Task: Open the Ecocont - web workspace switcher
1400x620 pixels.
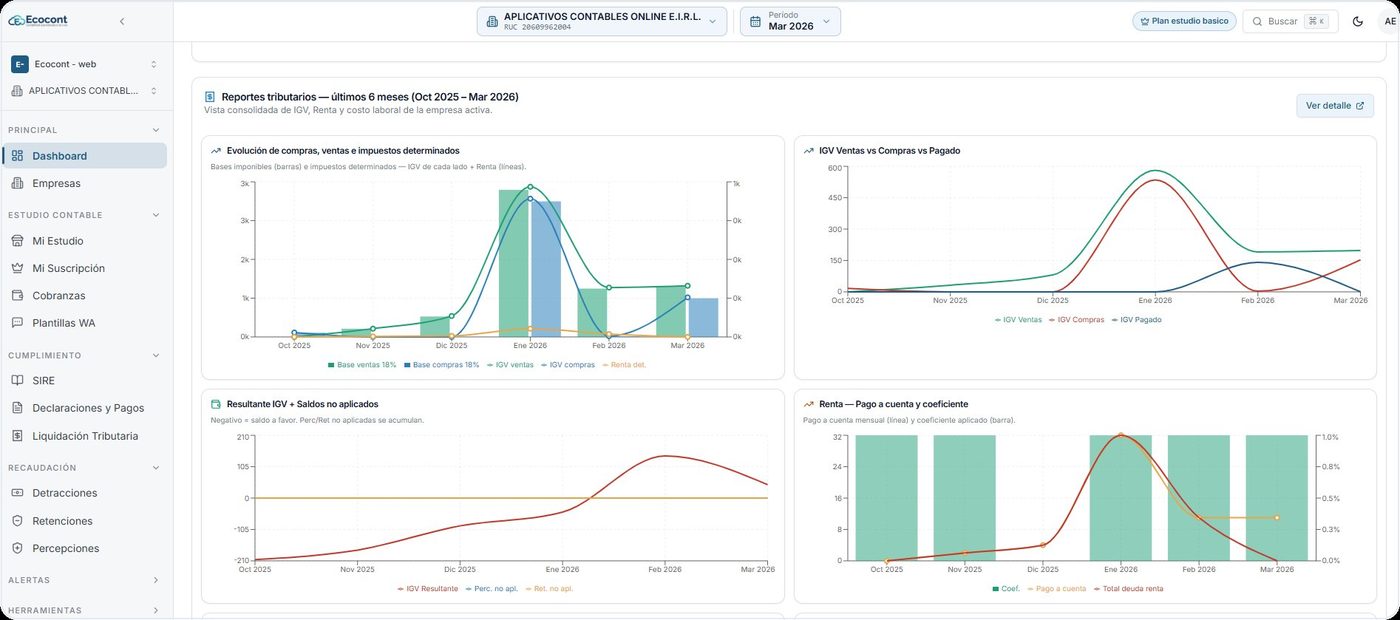Action: click(85, 64)
